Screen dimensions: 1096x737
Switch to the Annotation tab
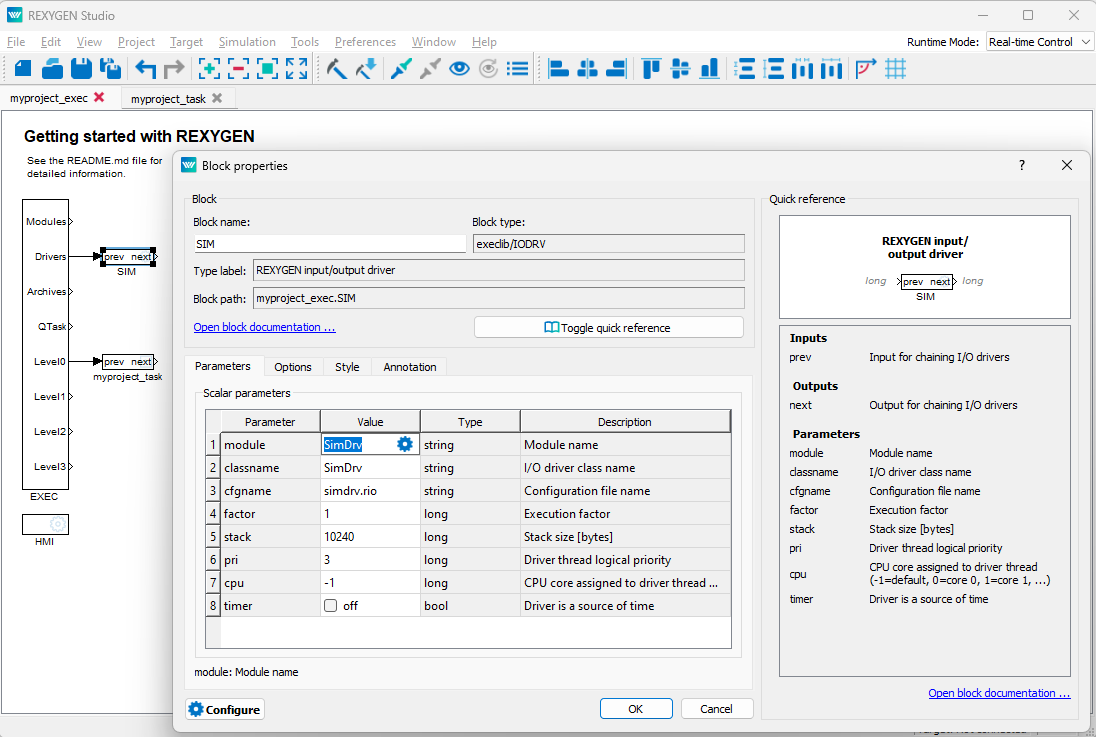tap(410, 367)
